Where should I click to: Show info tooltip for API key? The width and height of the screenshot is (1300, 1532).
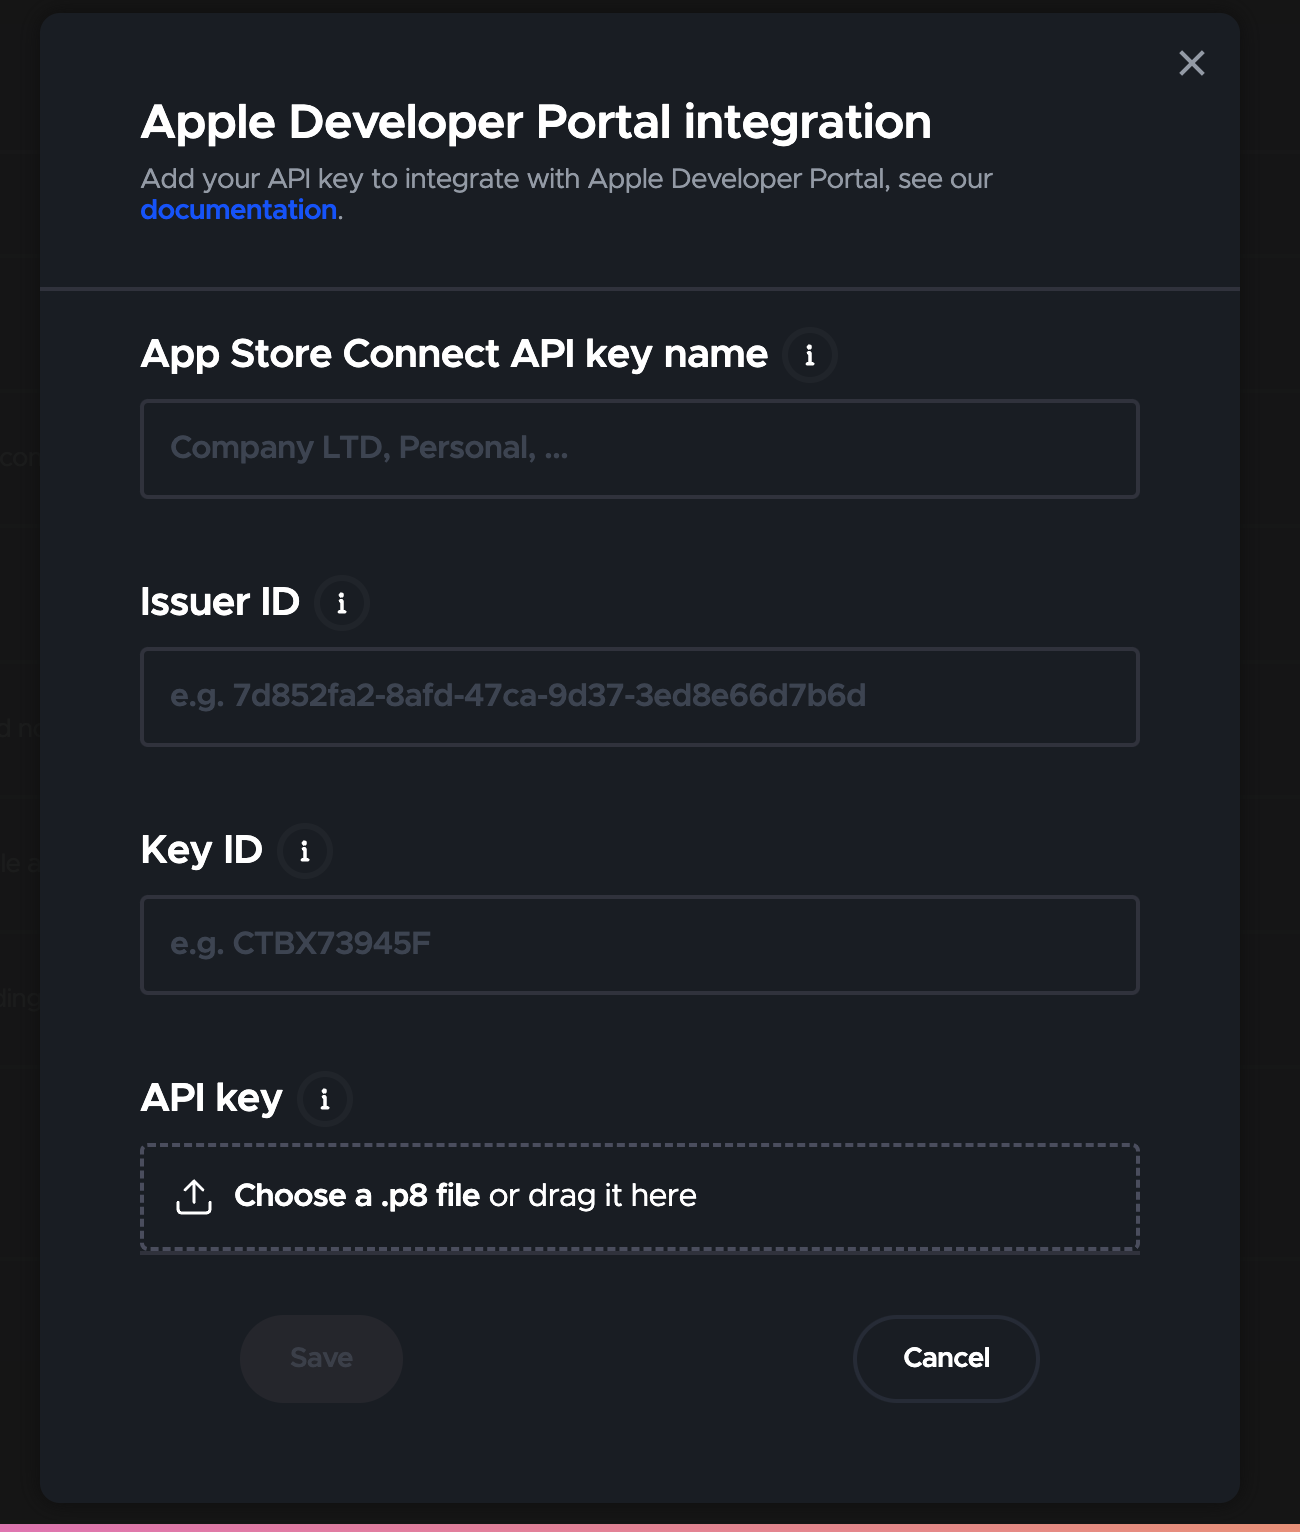325,1099
